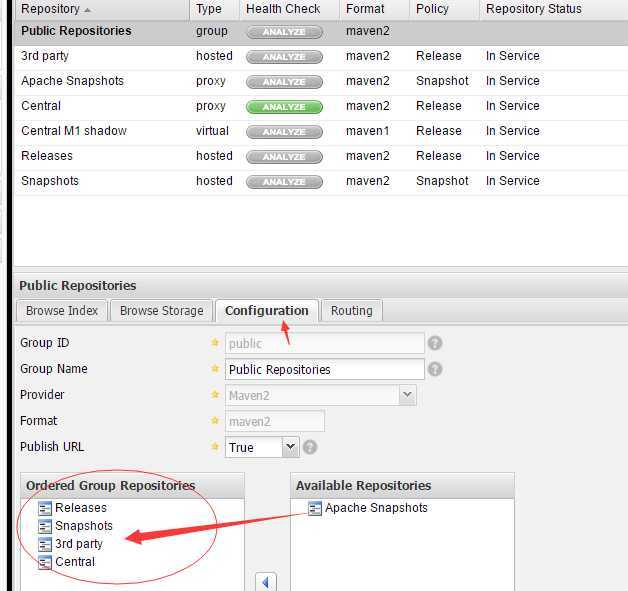Select the 3rd party row in repository table
Viewport: 628px width, 591px height.
click(x=320, y=56)
